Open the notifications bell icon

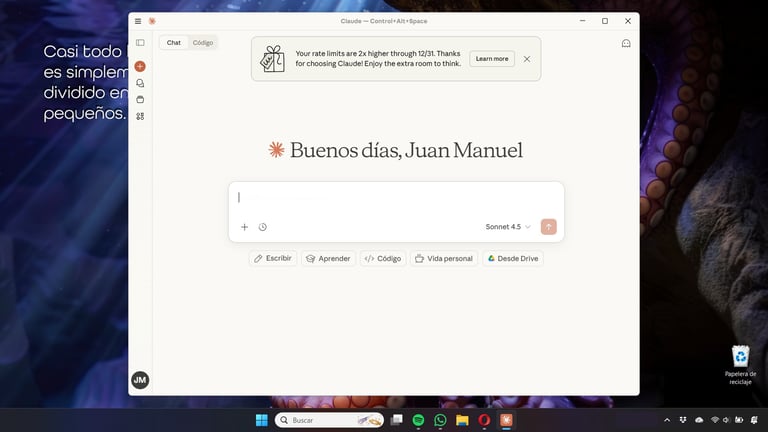coord(755,420)
